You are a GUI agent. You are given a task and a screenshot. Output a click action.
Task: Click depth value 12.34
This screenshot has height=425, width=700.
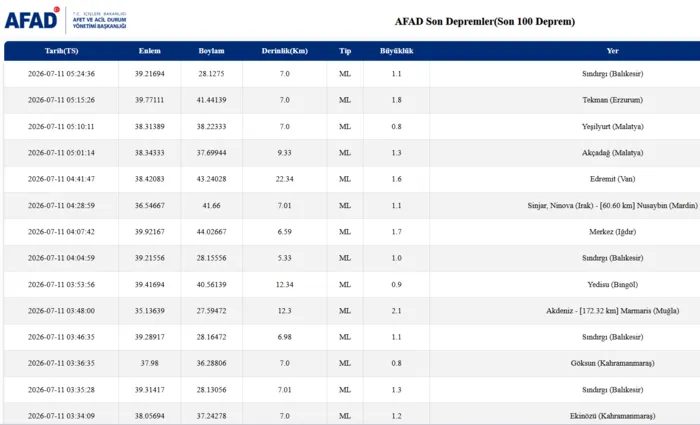pyautogui.click(x=284, y=284)
